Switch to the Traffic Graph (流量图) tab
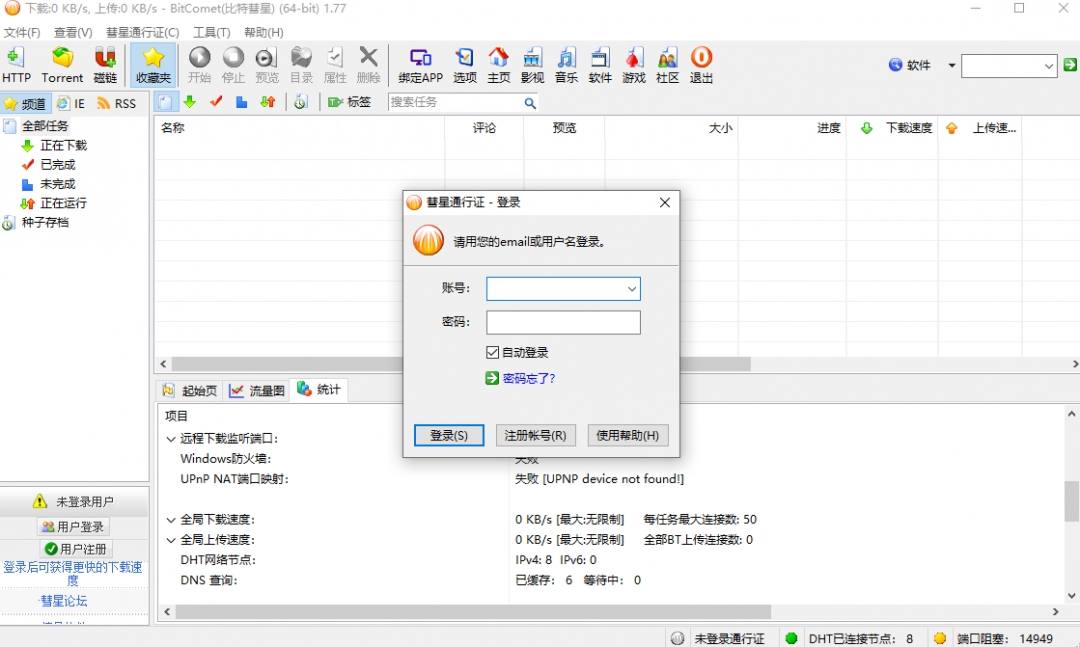The height and width of the screenshot is (647, 1080). pos(257,391)
